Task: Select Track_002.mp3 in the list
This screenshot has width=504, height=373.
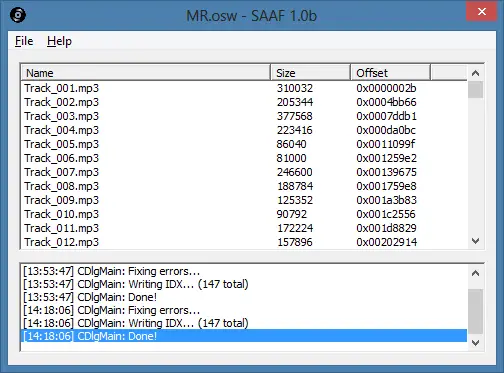Action: 62,102
